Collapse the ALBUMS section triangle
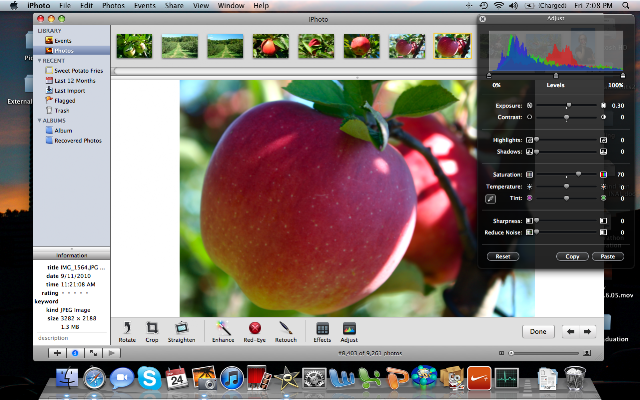This screenshot has width=640, height=400. pyautogui.click(x=40, y=120)
